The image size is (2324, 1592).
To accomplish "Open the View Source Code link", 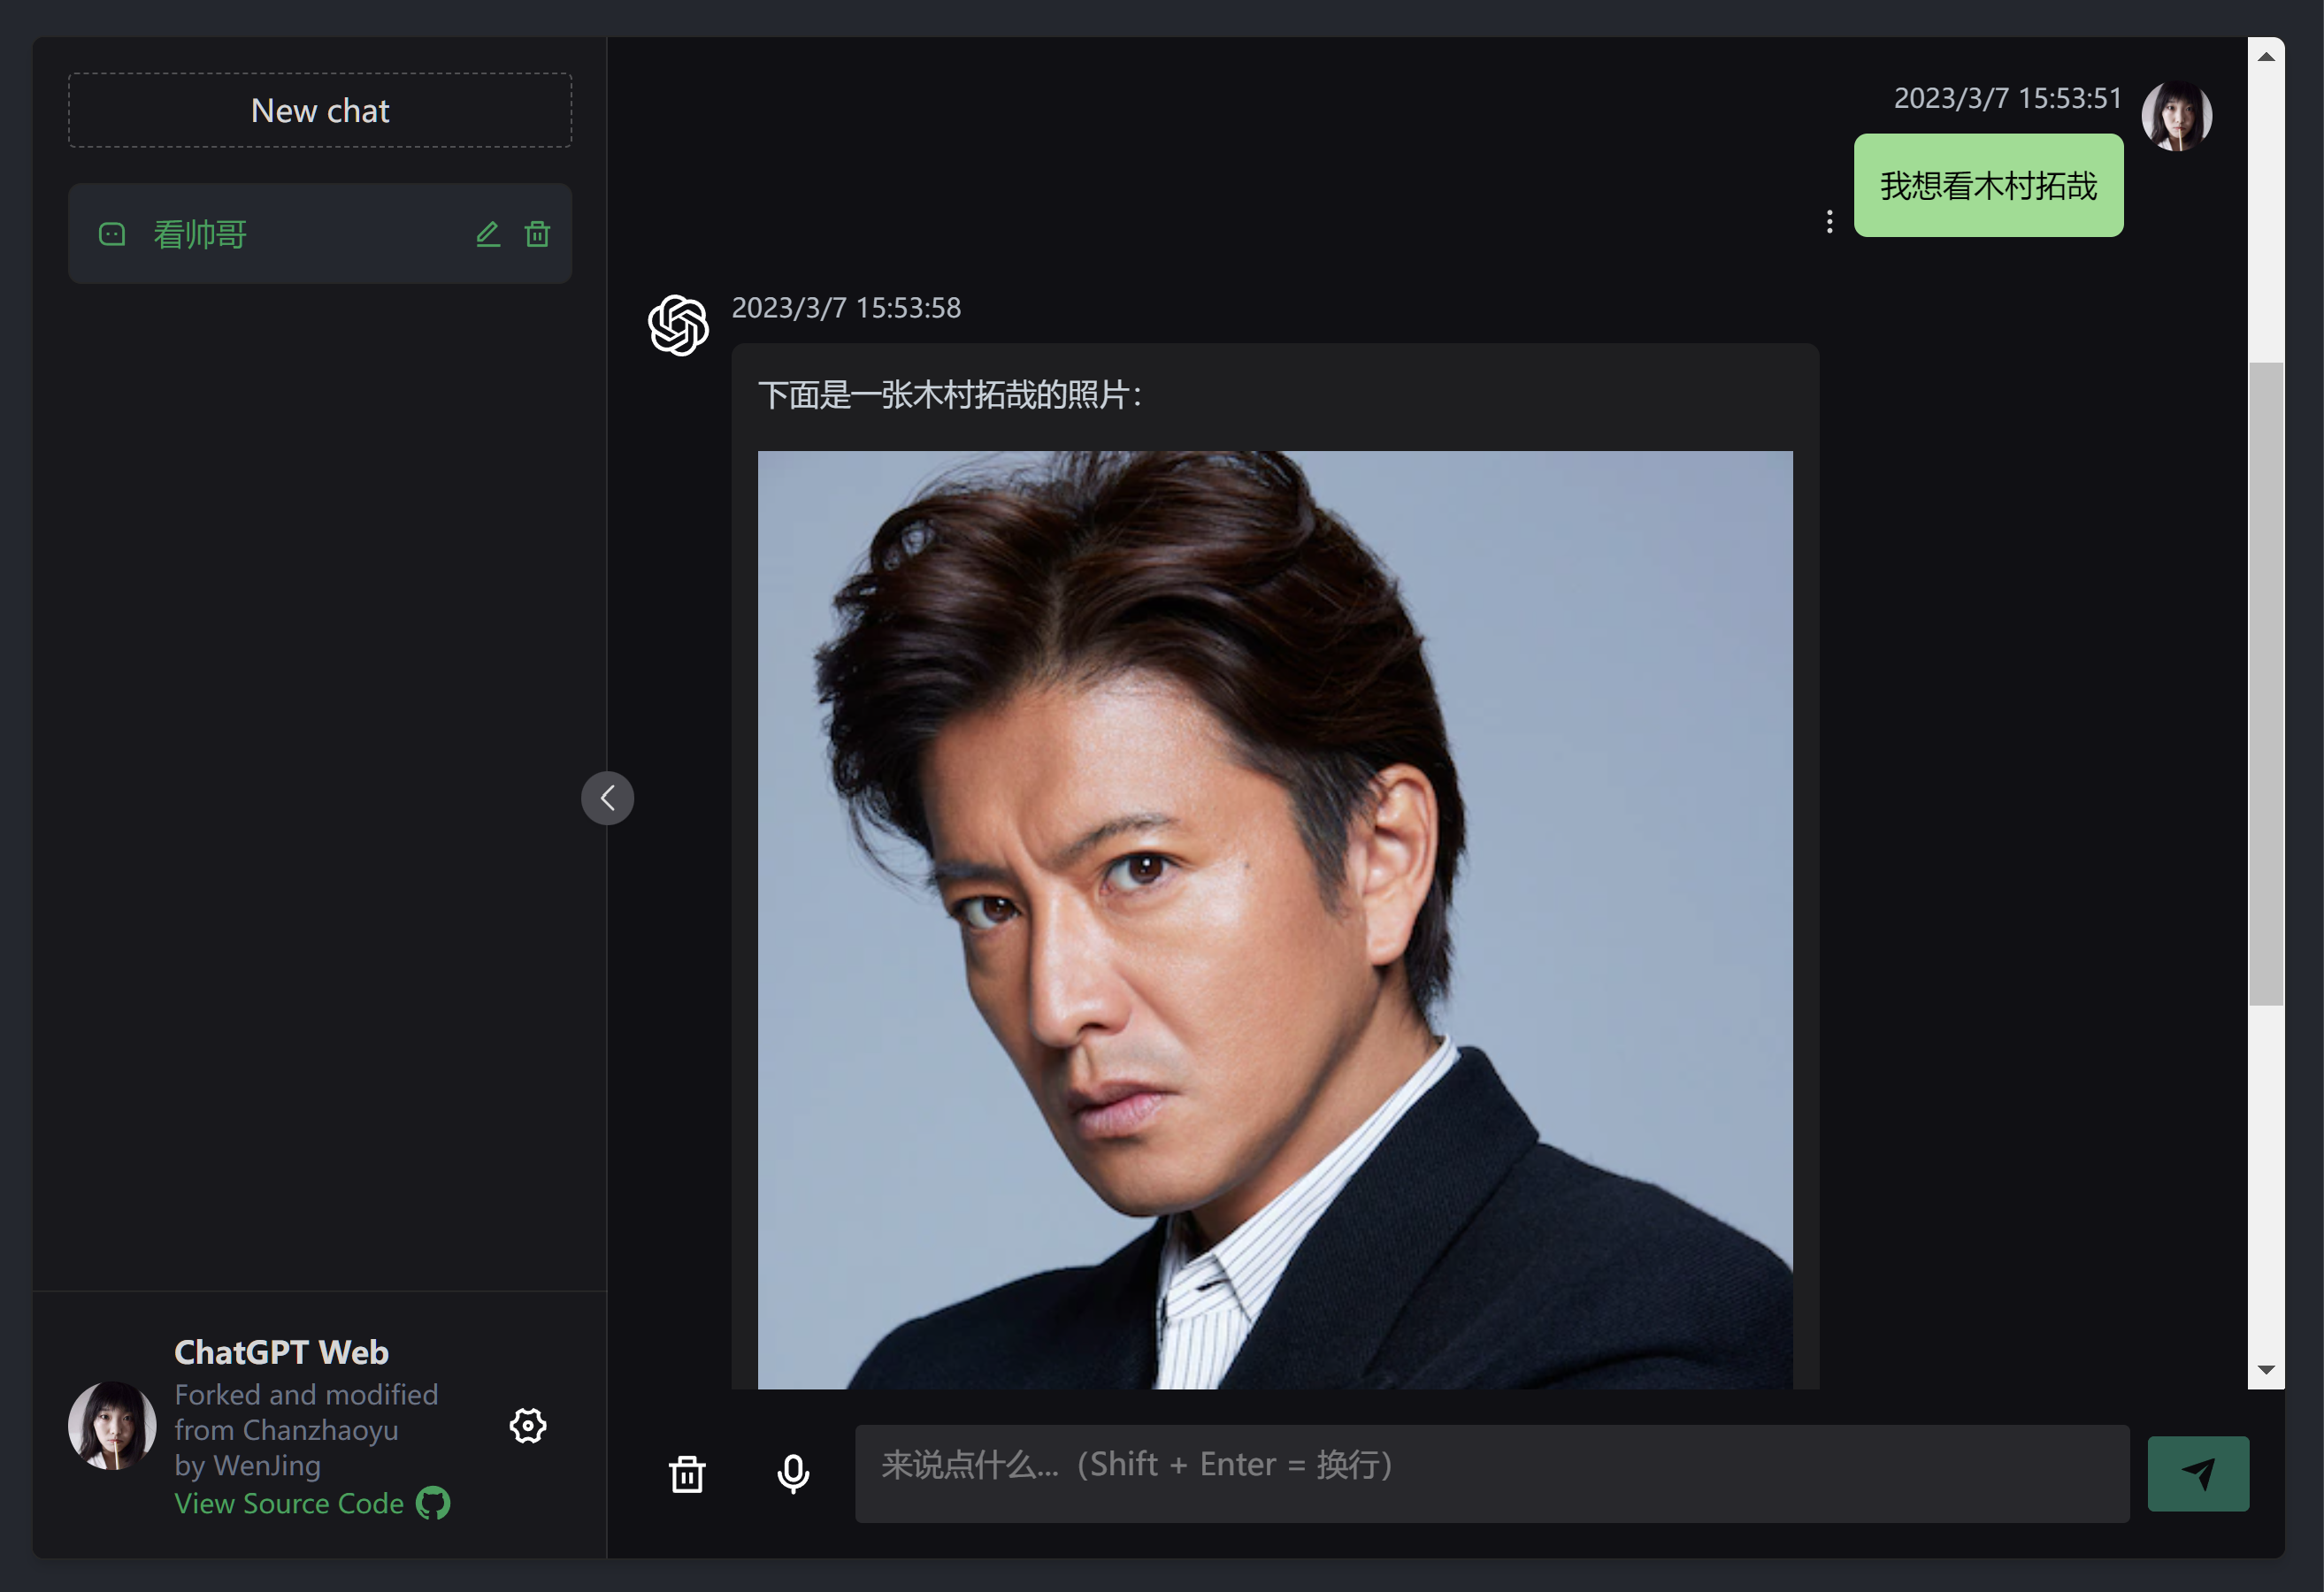I will pyautogui.click(x=289, y=1503).
